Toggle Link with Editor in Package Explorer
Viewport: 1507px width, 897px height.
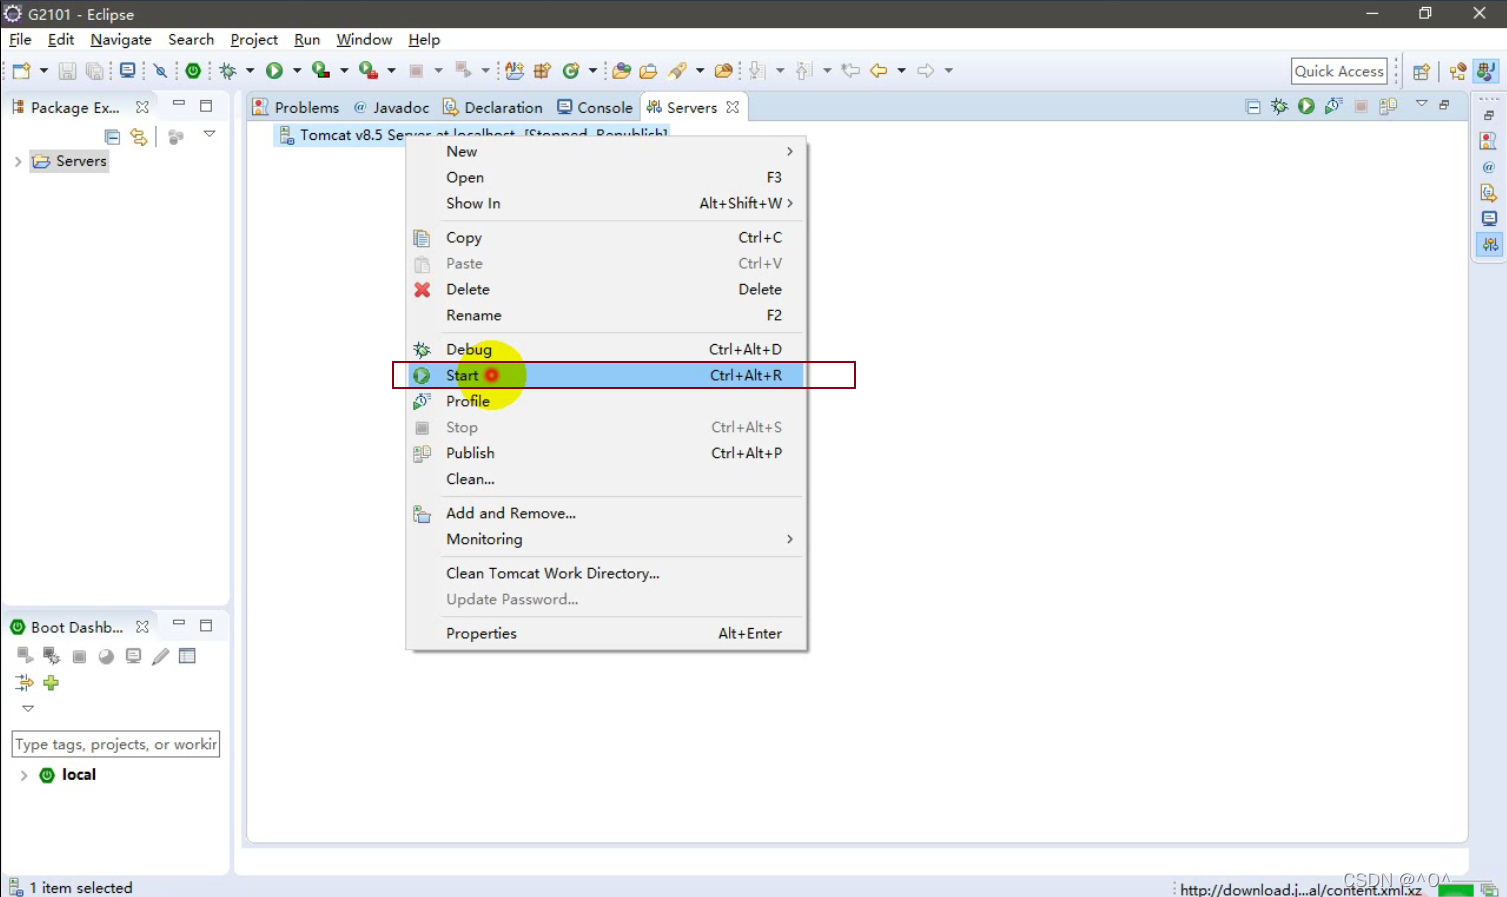pos(139,137)
